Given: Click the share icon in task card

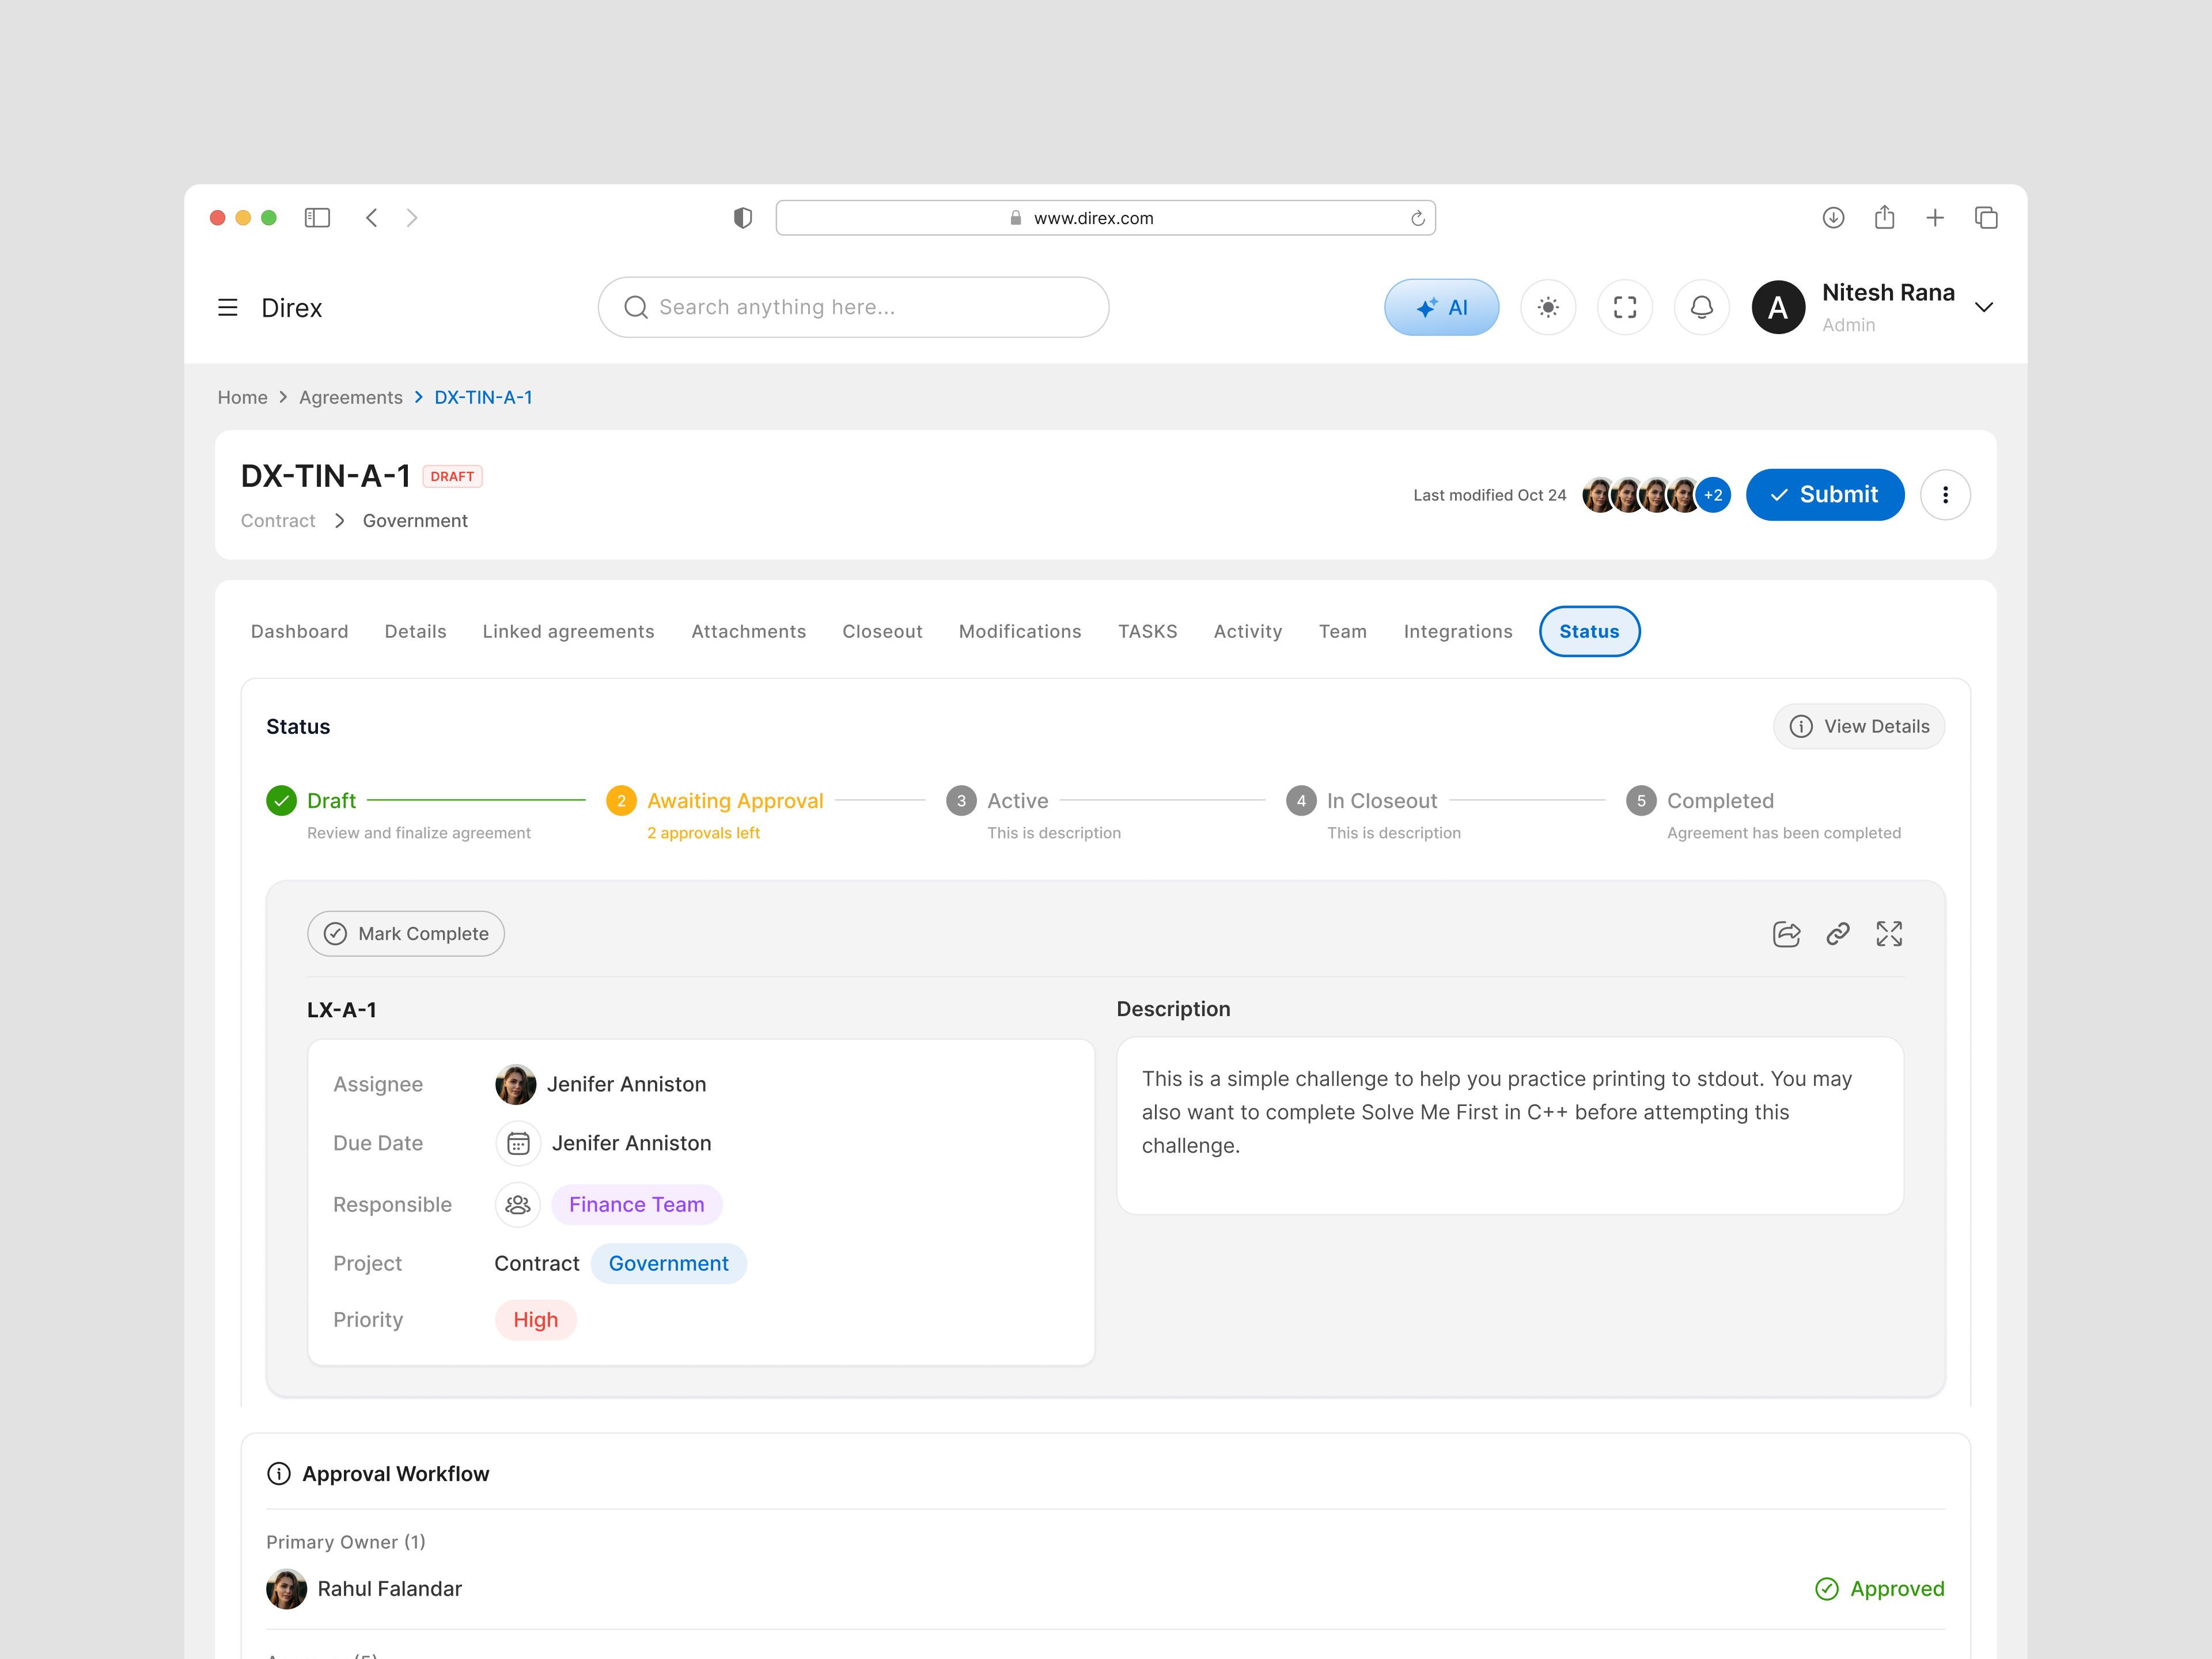Looking at the screenshot, I should (1786, 934).
